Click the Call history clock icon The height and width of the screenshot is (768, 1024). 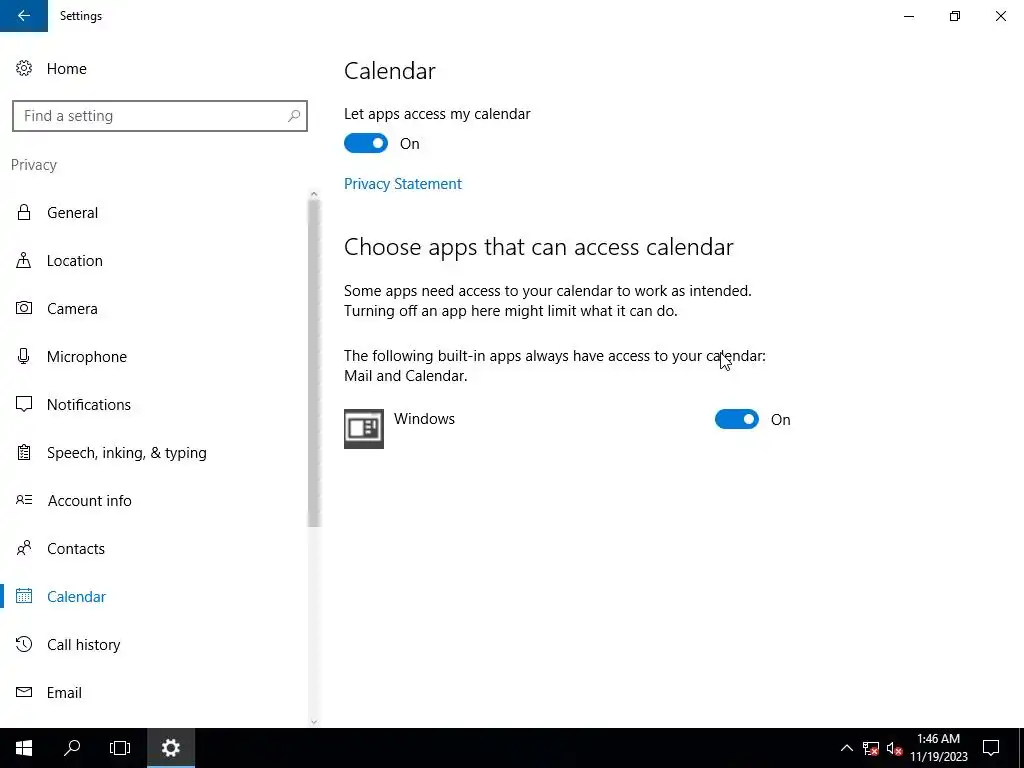click(x=24, y=644)
